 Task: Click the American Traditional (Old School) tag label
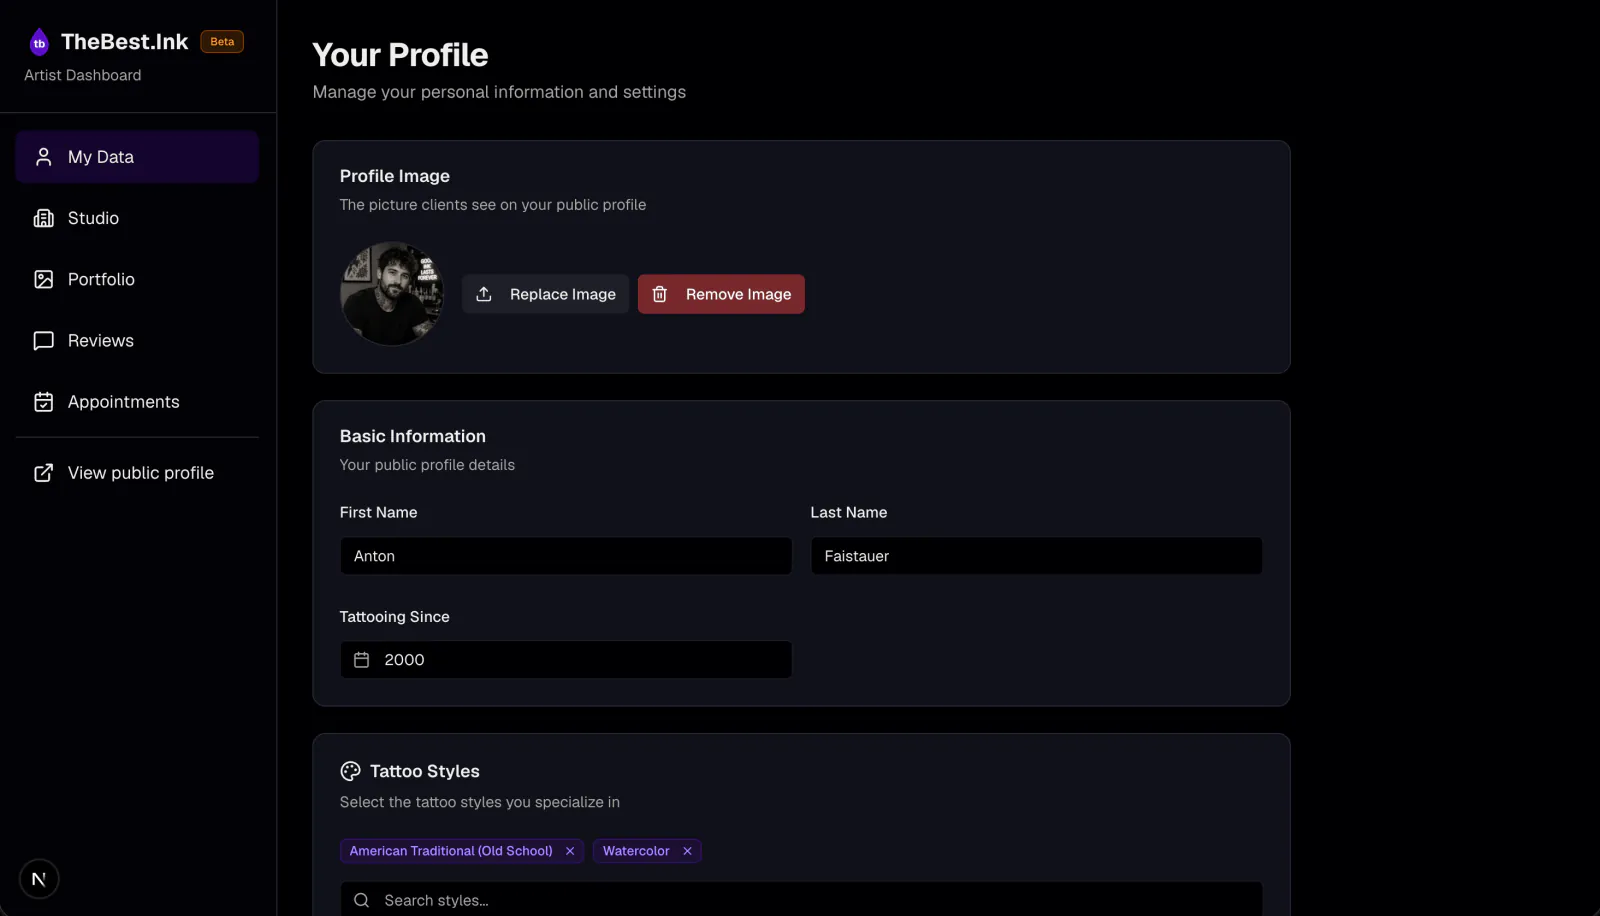pos(451,851)
